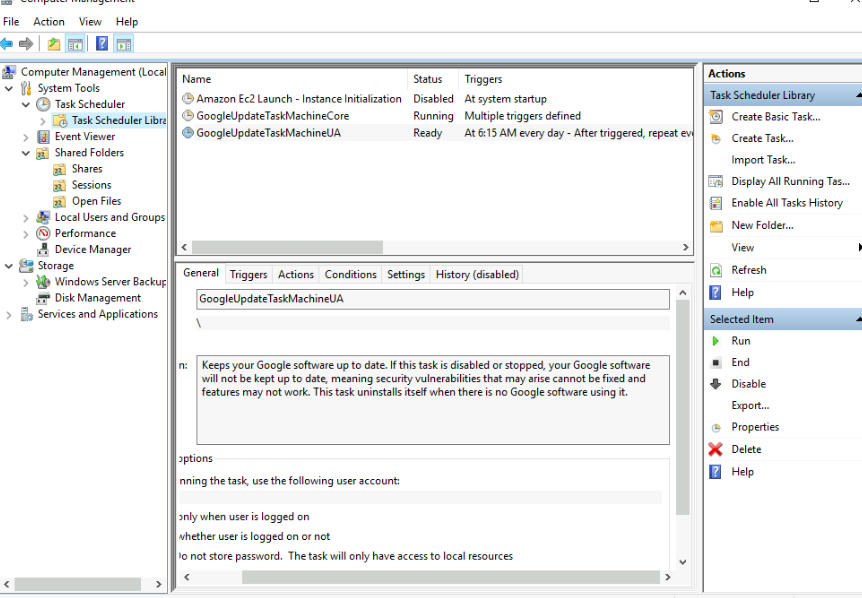The height and width of the screenshot is (598, 862).
Task: Collapse the Shared Folders tree node
Action: click(27, 153)
